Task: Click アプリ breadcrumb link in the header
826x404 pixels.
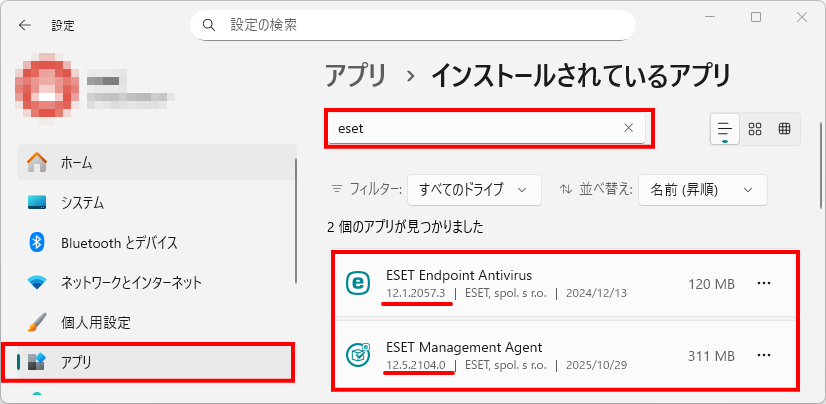Action: pyautogui.click(x=356, y=75)
